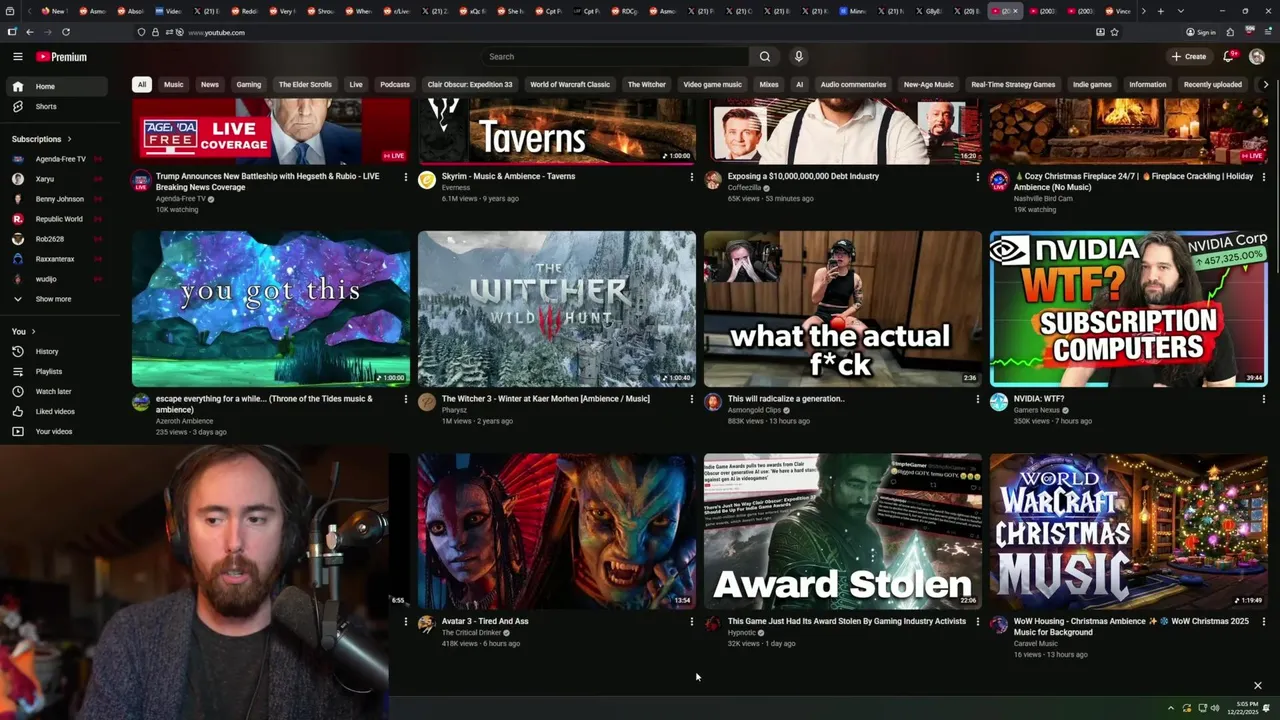This screenshot has width=1280, height=720.
Task: Open more options for Witcher 3 Kaer Morhen video
Action: tap(691, 399)
